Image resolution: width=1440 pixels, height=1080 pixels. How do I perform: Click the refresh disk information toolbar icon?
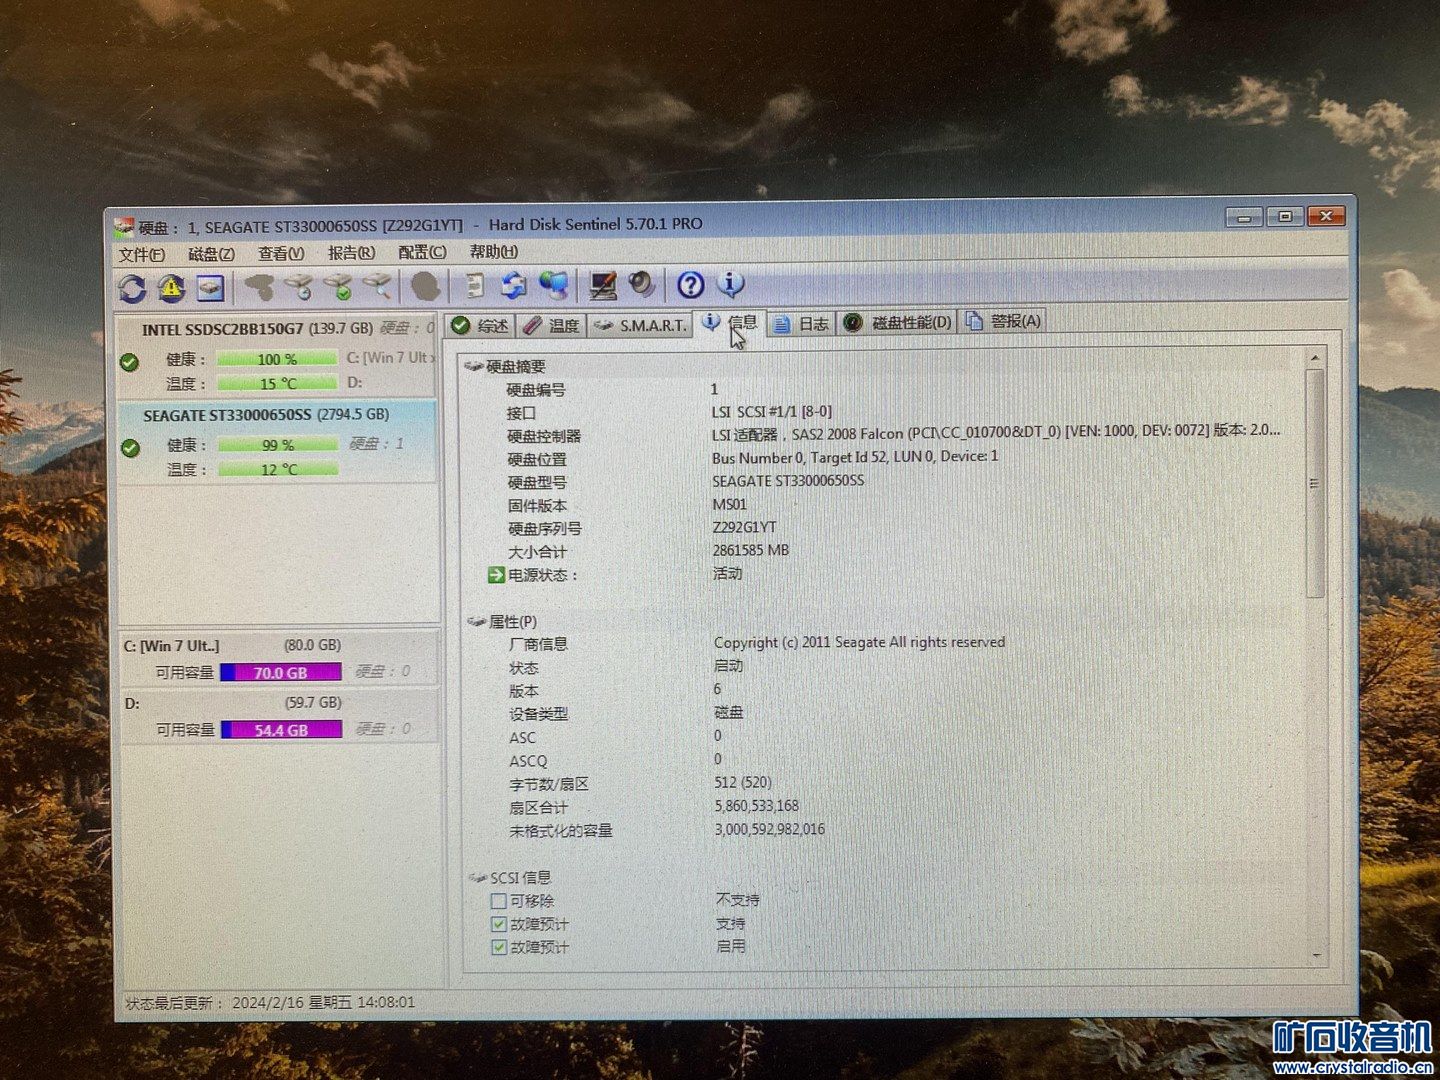pos(132,289)
